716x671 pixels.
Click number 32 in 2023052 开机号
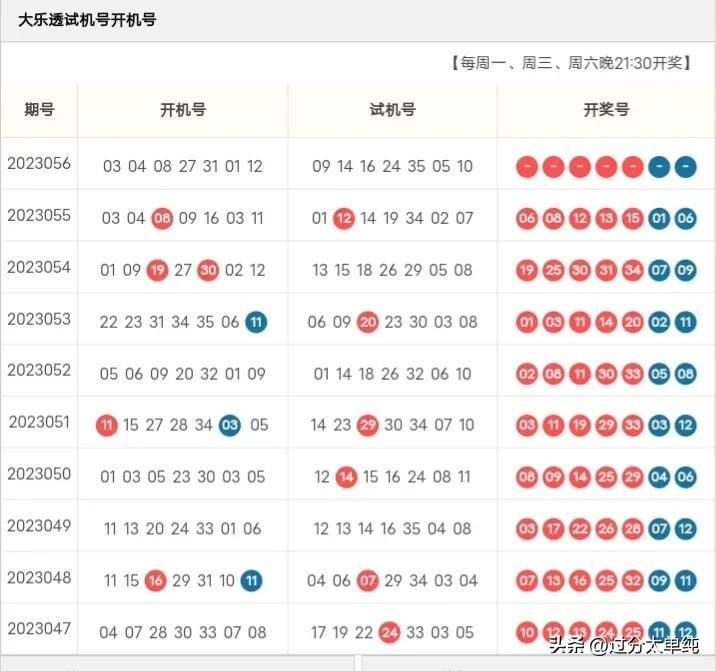point(209,374)
